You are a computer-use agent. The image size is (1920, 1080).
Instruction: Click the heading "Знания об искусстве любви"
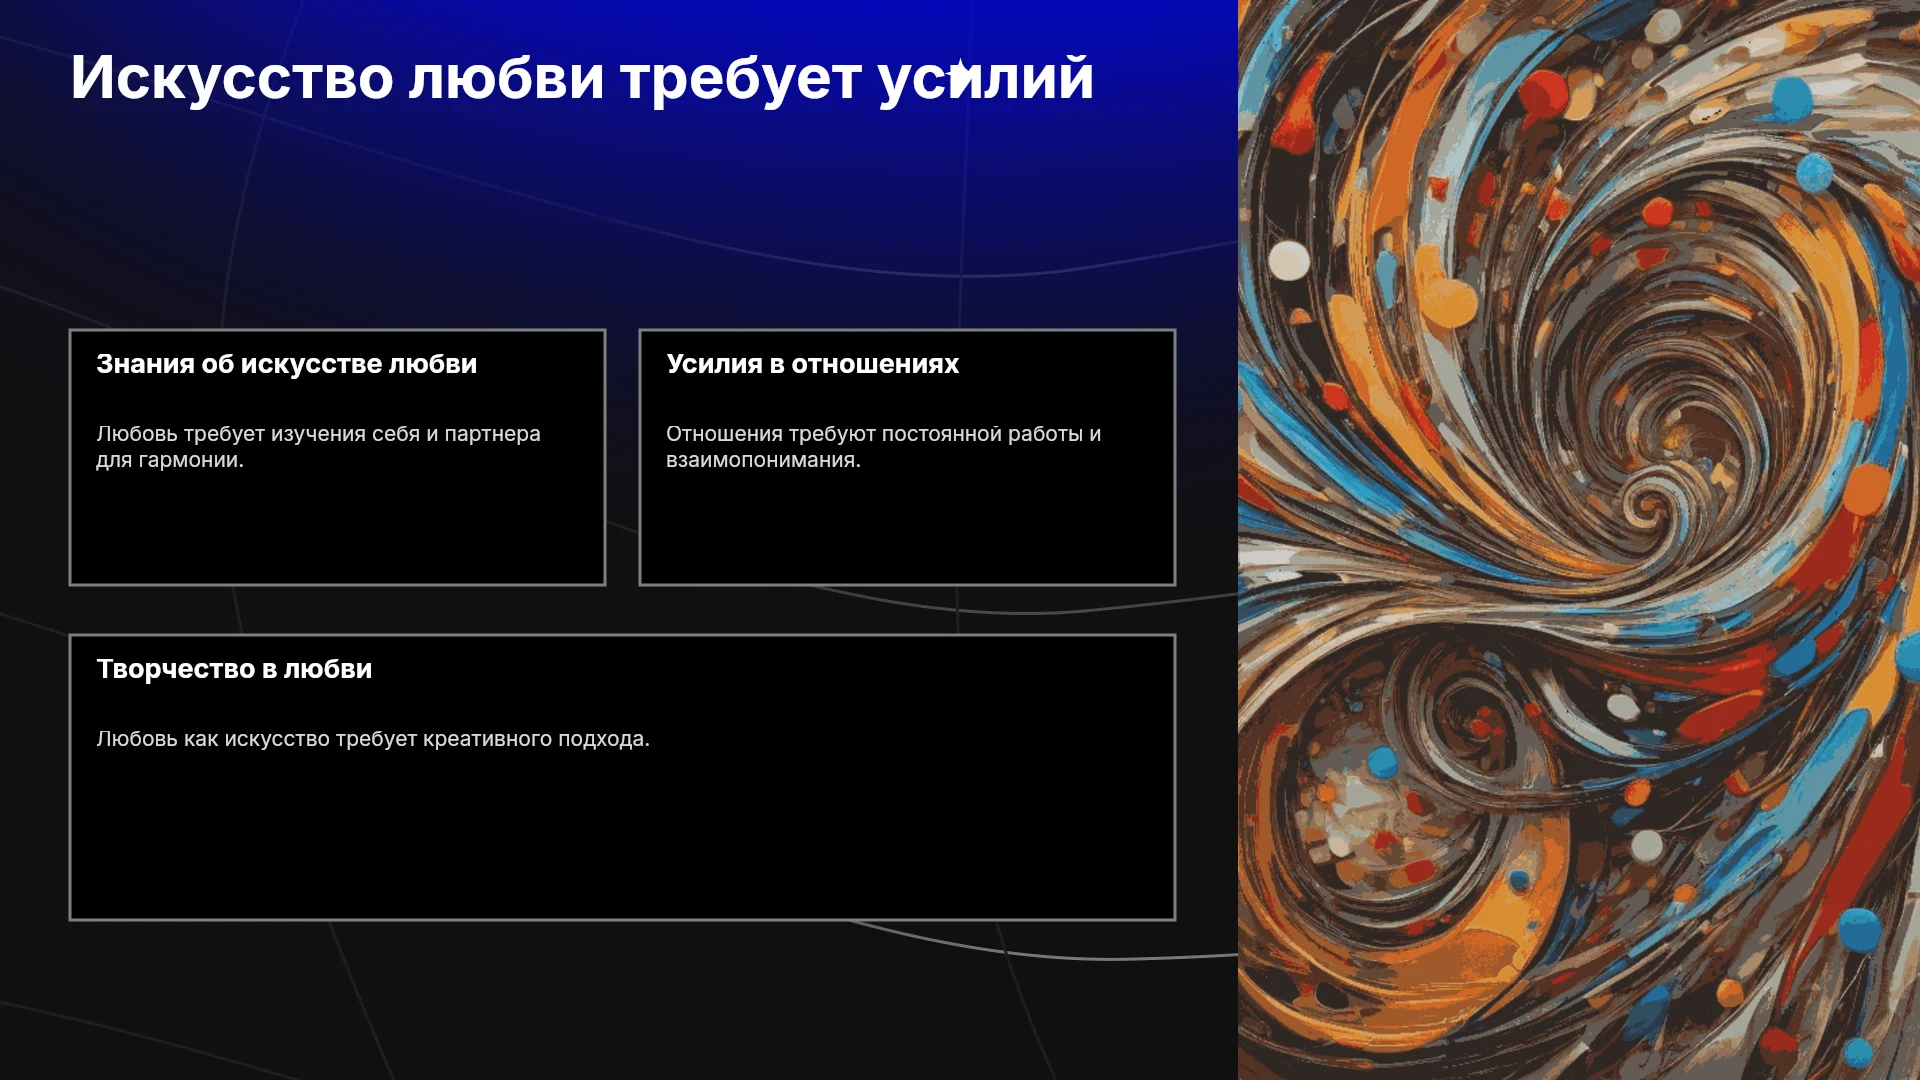point(287,364)
